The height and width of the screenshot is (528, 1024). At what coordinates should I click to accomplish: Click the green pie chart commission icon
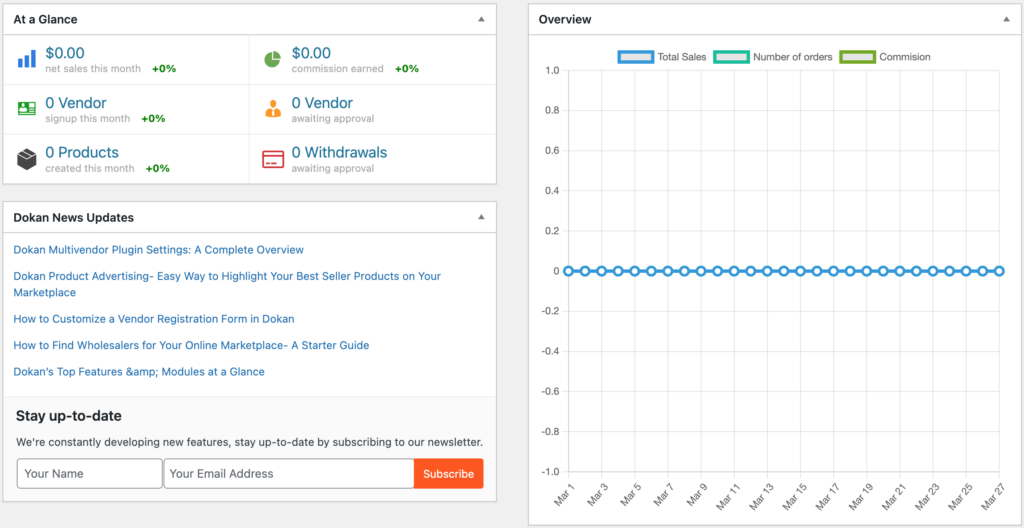[x=272, y=59]
